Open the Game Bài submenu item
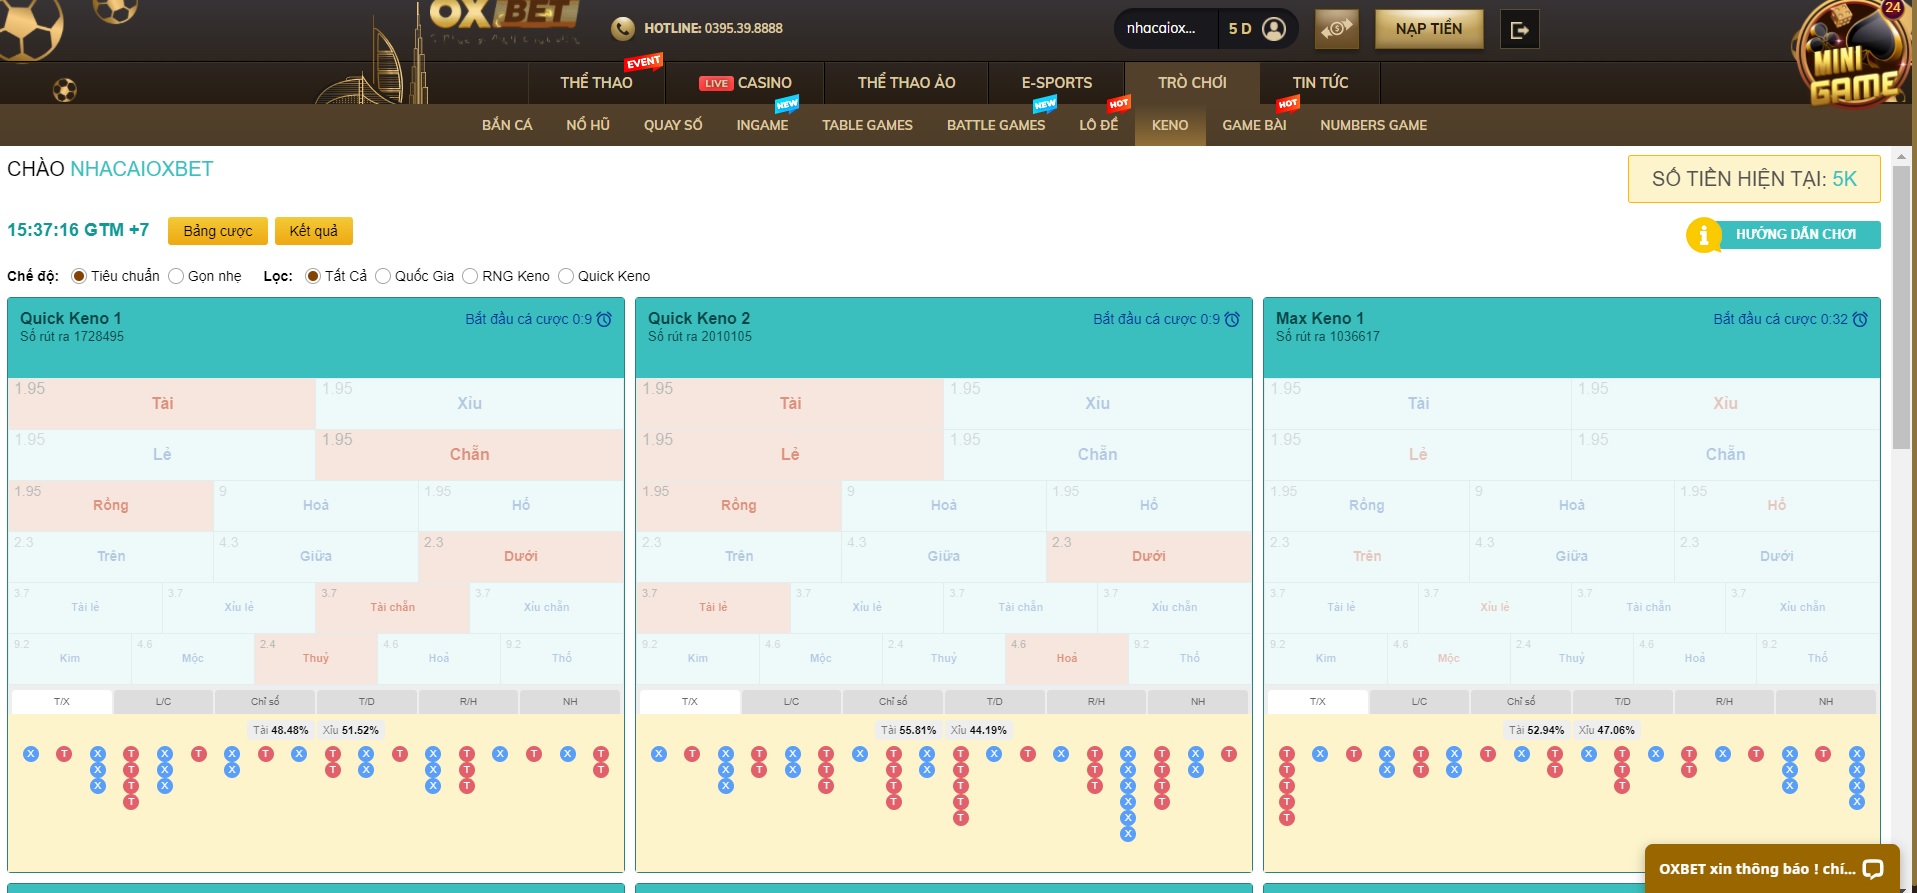Viewport: 1917px width, 893px height. 1253,125
